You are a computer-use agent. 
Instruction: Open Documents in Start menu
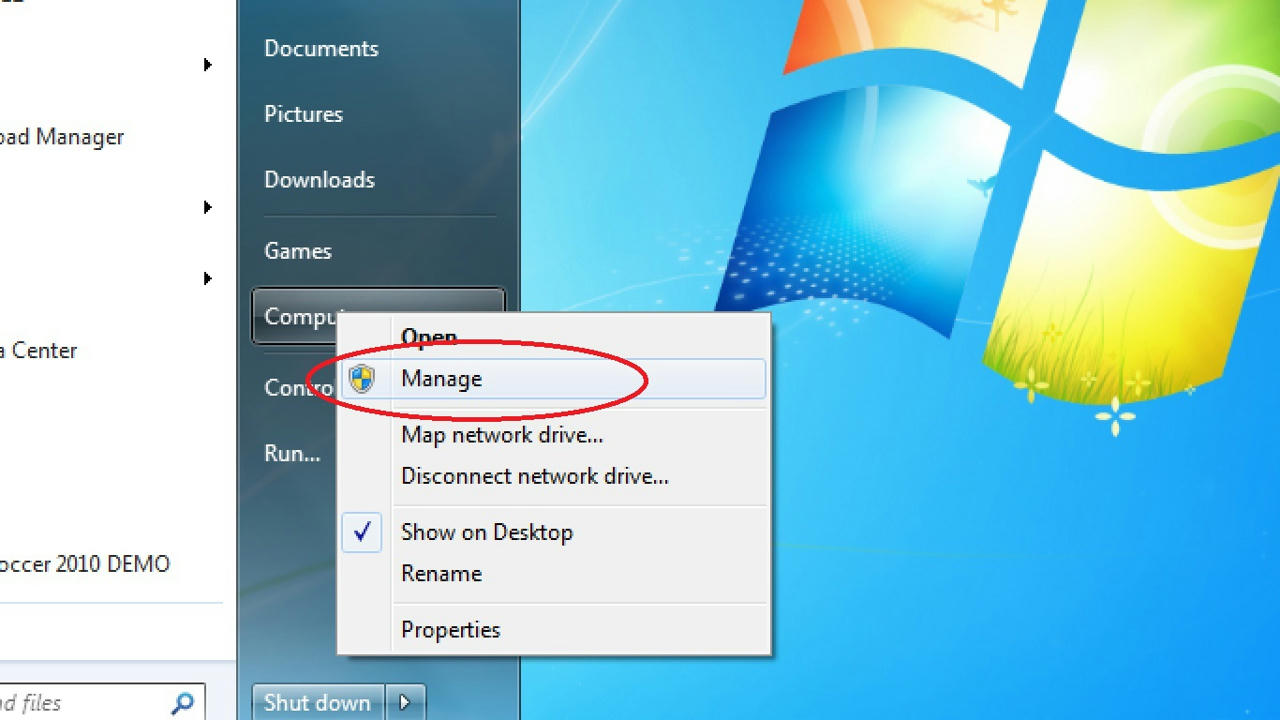click(x=321, y=49)
